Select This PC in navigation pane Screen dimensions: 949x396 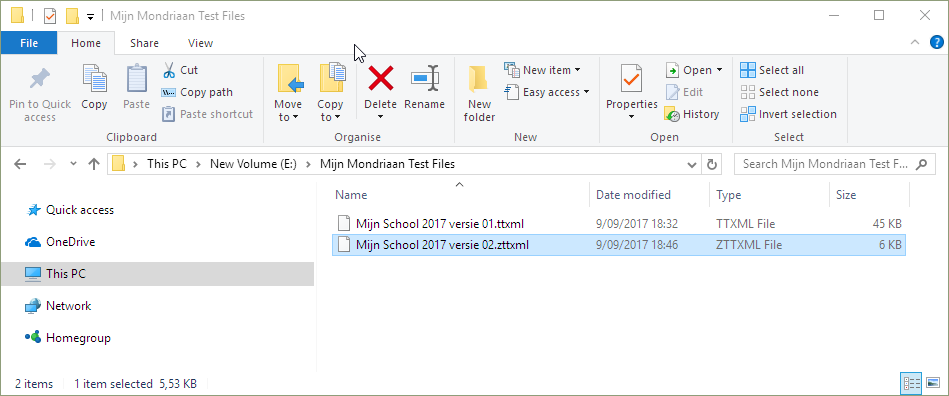click(x=157, y=274)
